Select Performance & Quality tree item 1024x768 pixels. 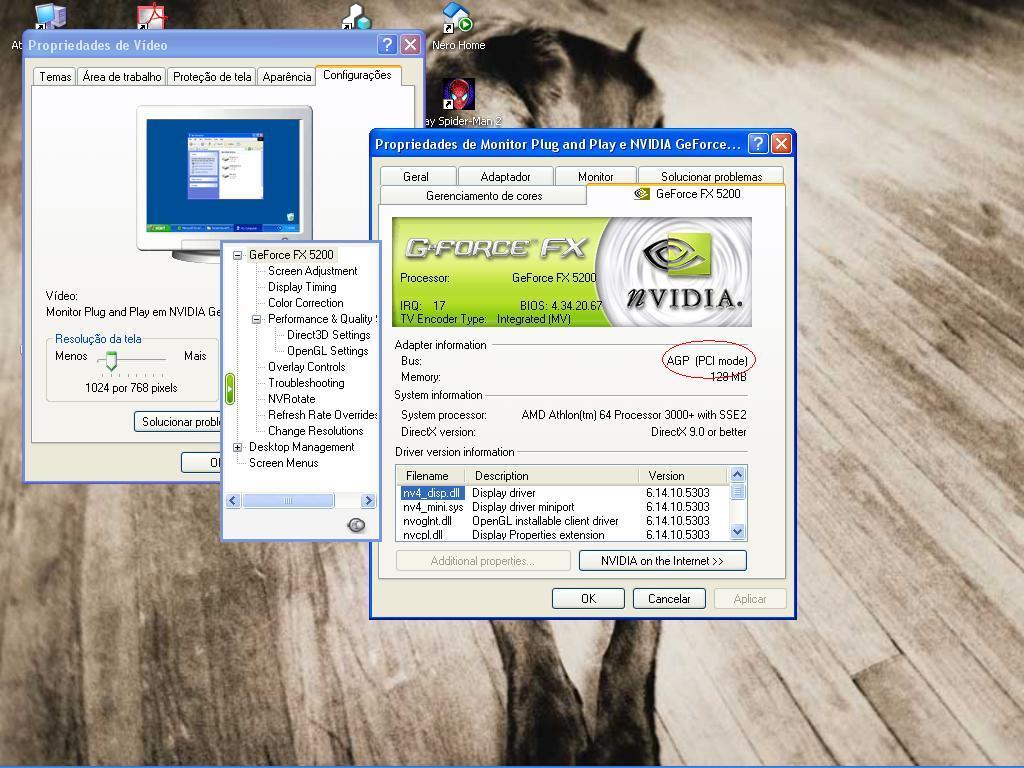click(321, 319)
